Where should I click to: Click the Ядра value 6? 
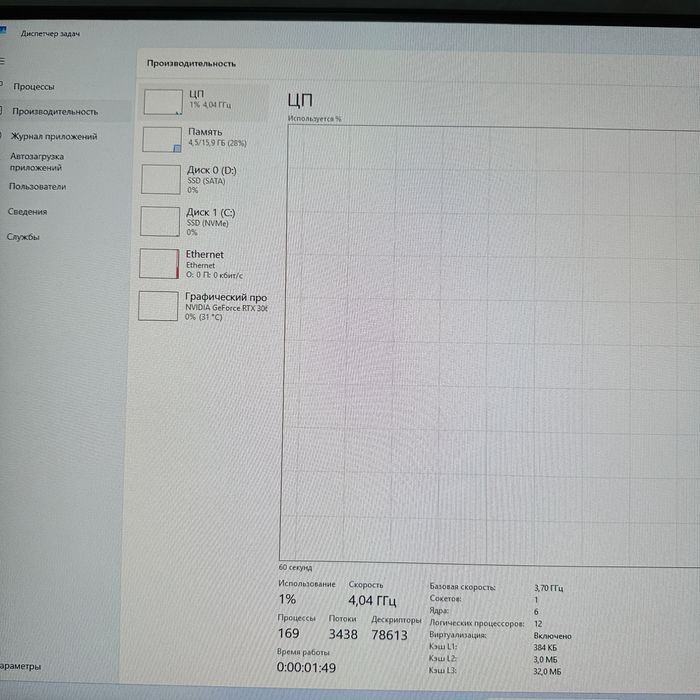tap(536, 612)
